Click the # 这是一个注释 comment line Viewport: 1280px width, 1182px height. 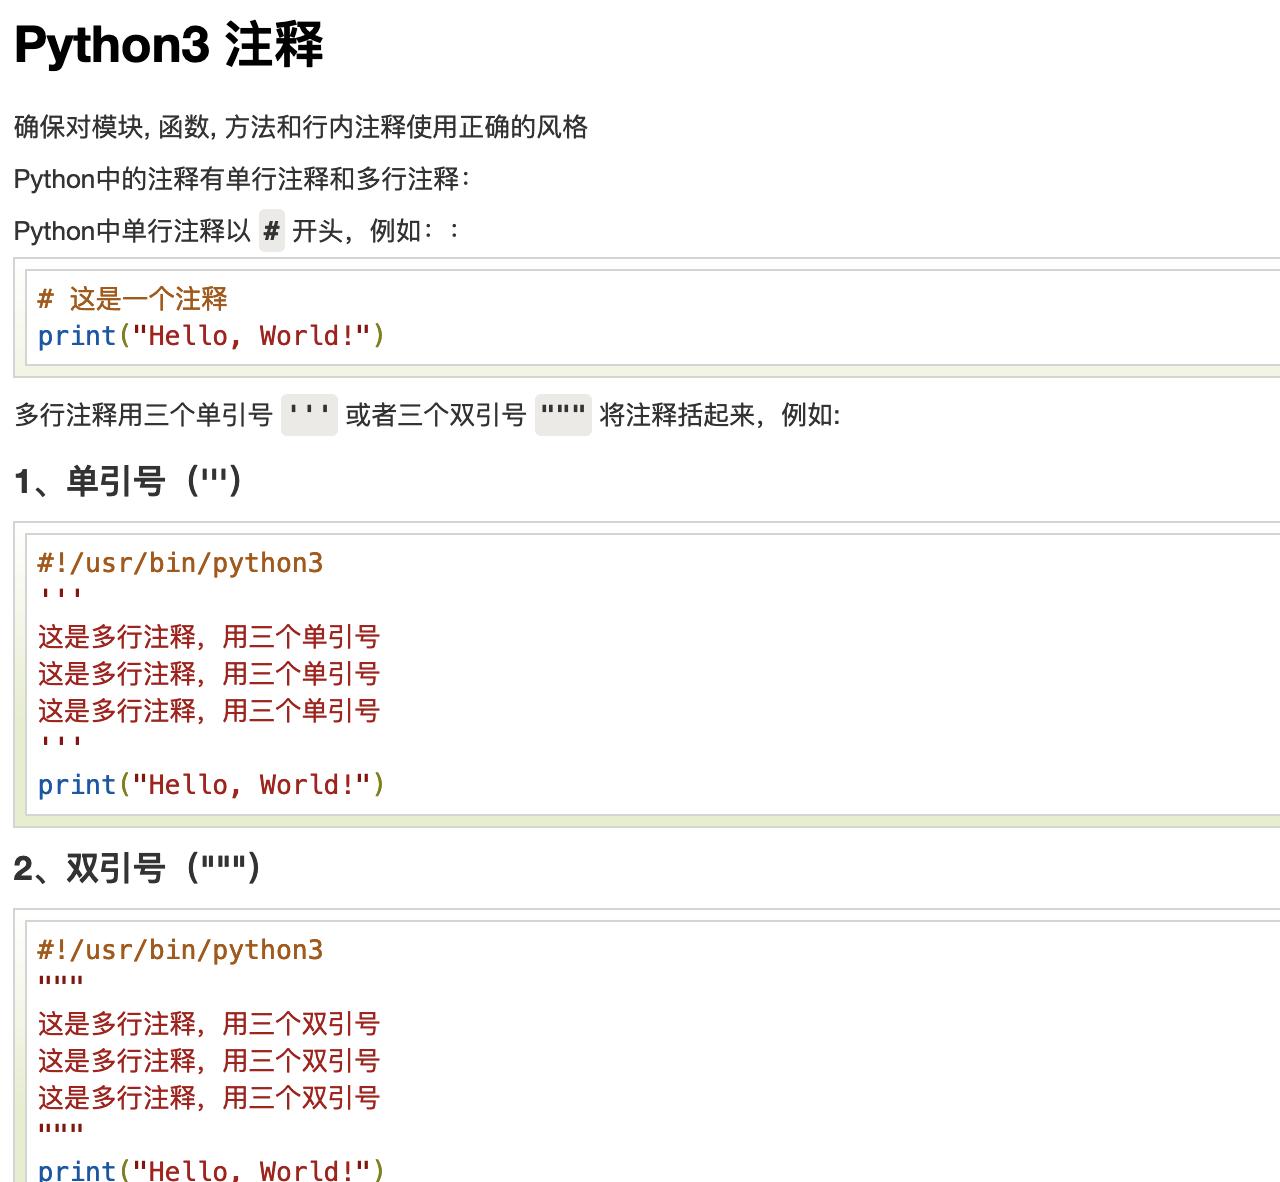coord(133,299)
